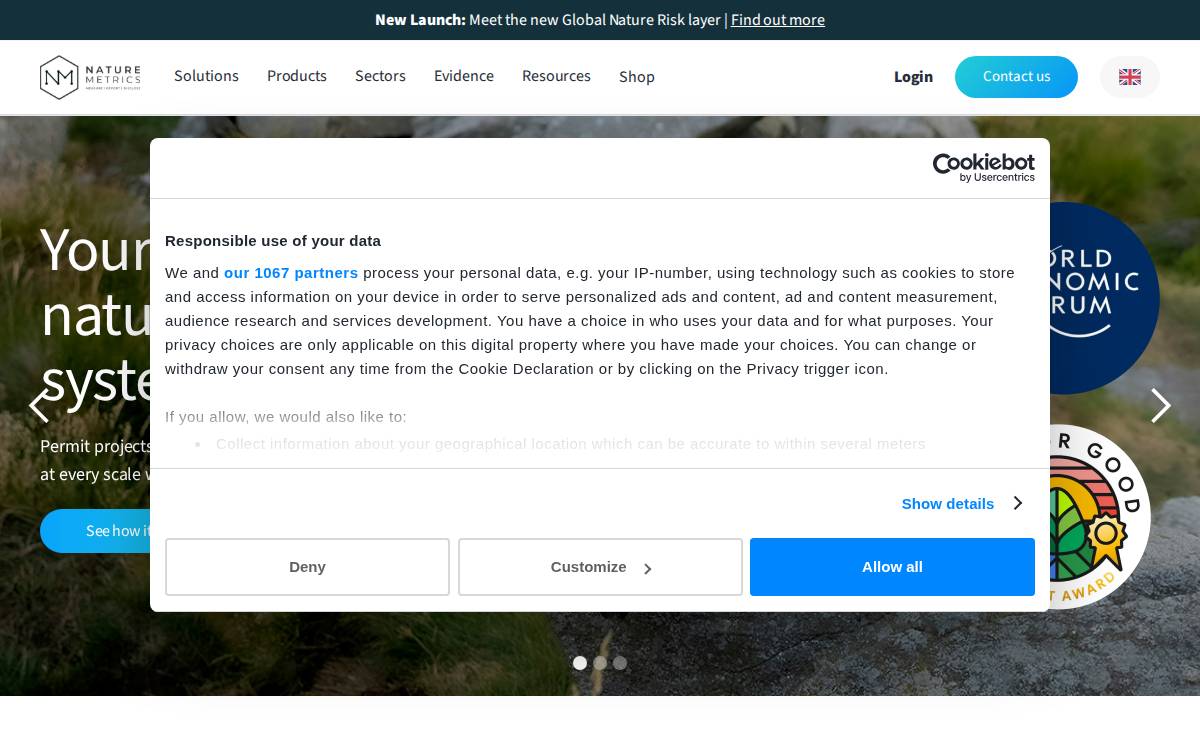Select the third carousel dot

[x=620, y=663]
